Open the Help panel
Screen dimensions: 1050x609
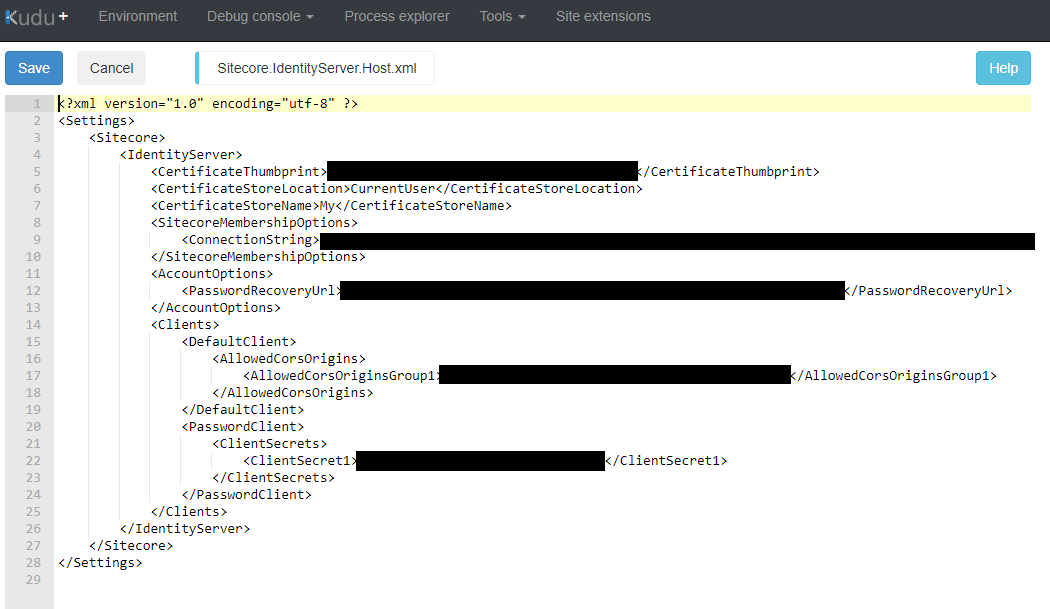[x=1003, y=67]
